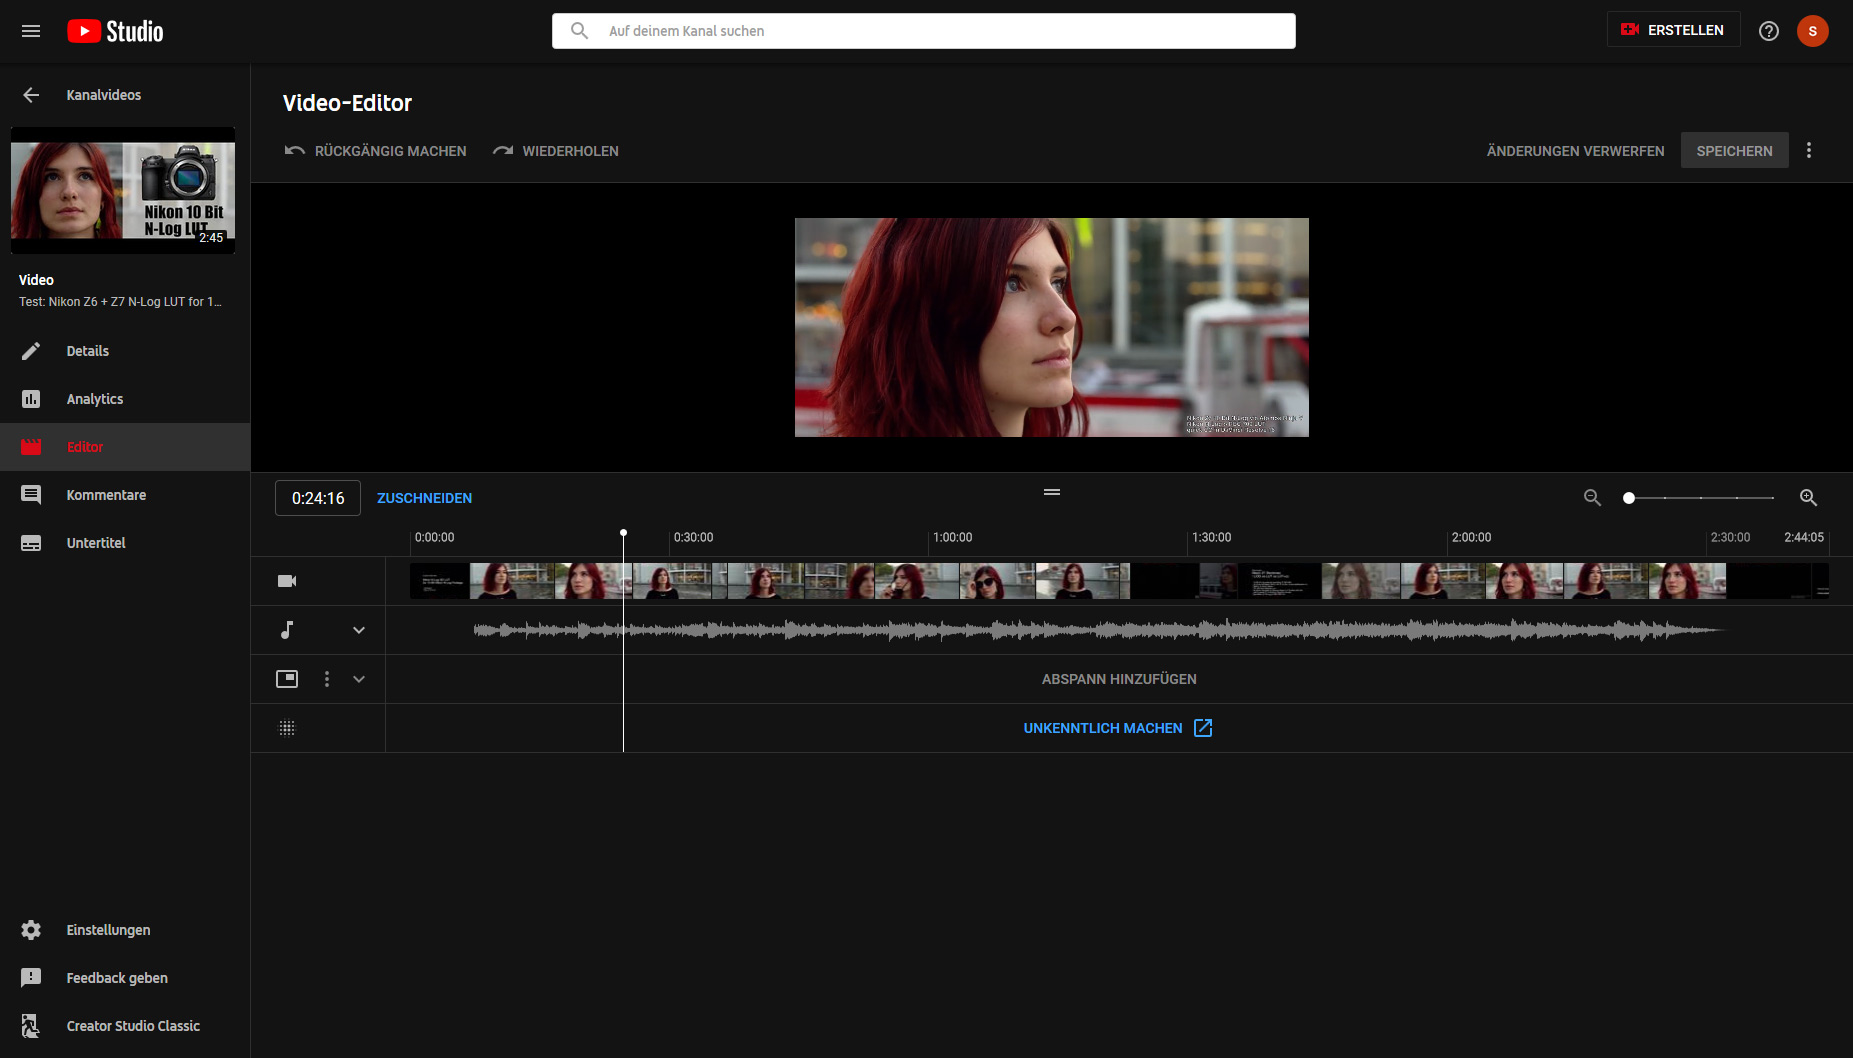Select Untertitel in the sidebar
This screenshot has height=1058, width=1853.
(96, 543)
